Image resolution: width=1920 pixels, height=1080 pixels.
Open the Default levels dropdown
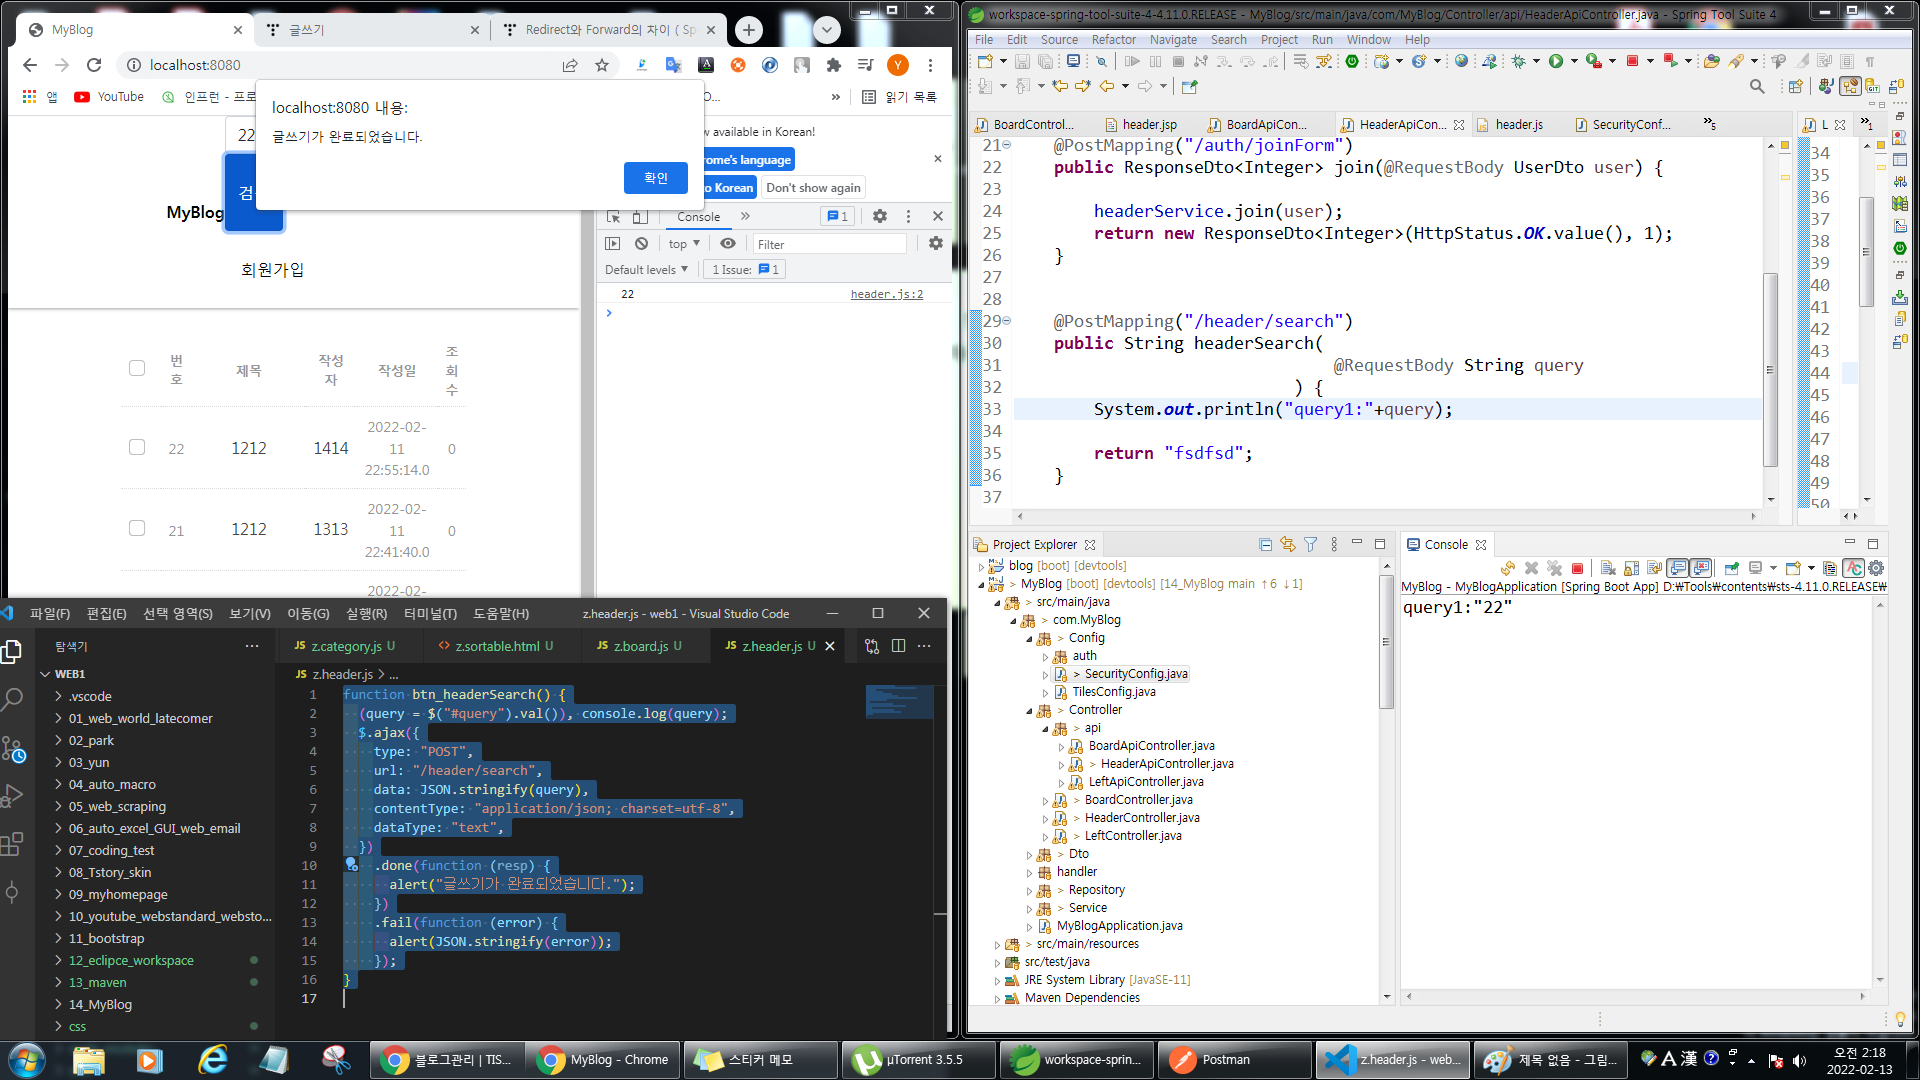pyautogui.click(x=646, y=270)
